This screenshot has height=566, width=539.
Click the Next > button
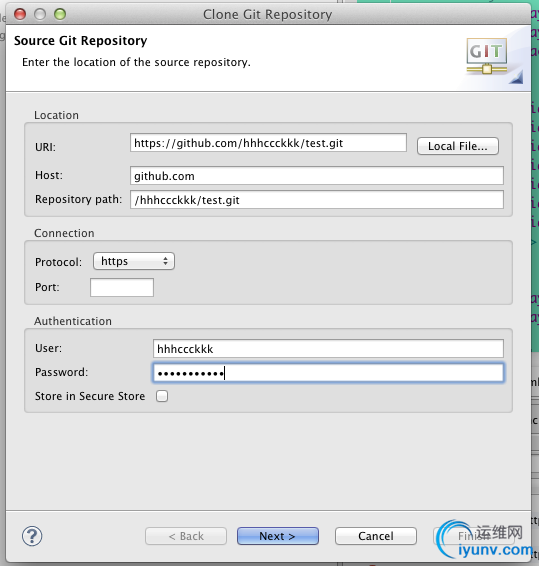click(x=278, y=536)
